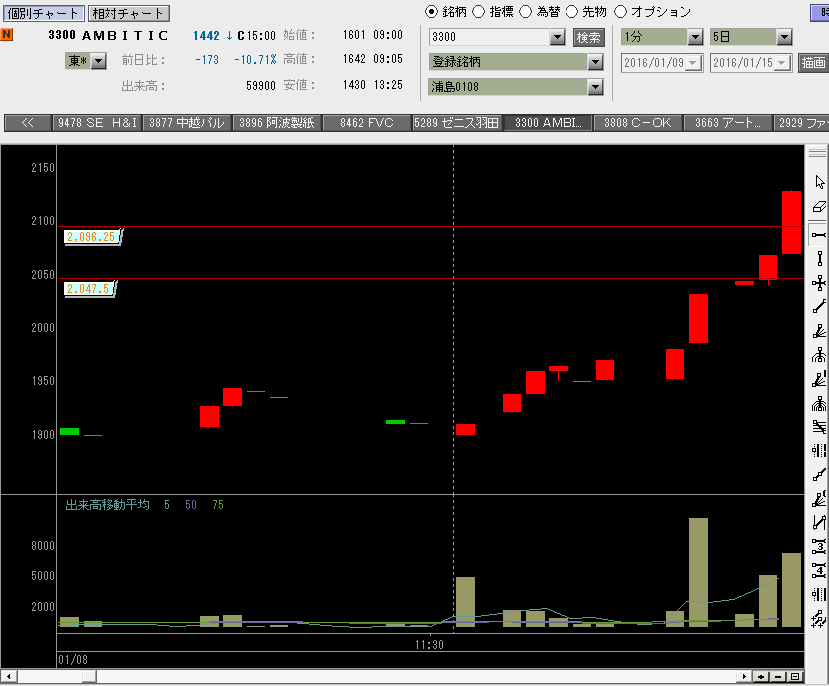Select the vertical line drawing tool
This screenshot has width=829, height=686.
coord(819,259)
